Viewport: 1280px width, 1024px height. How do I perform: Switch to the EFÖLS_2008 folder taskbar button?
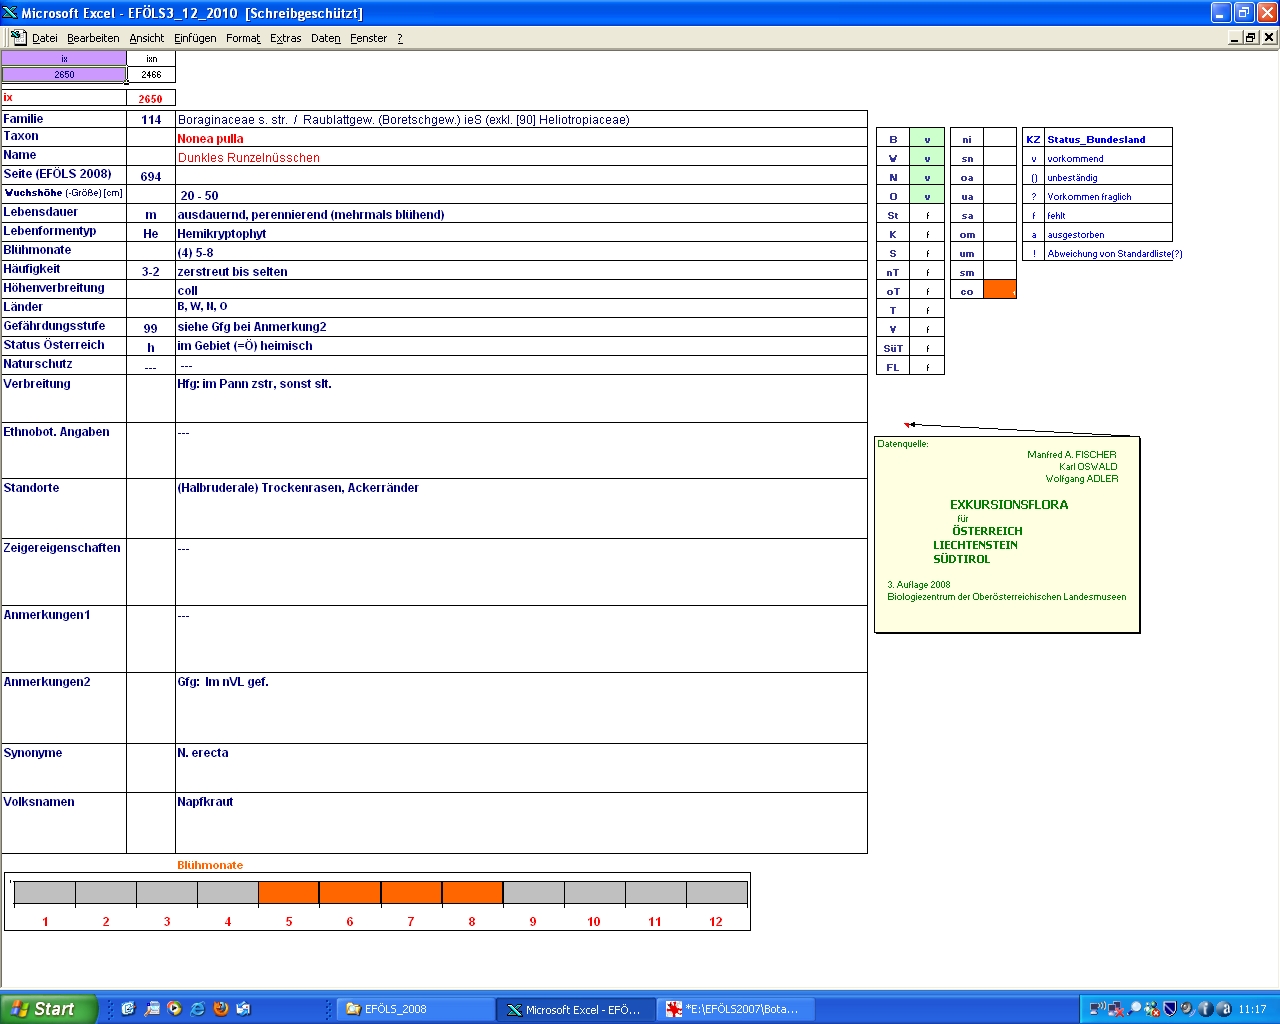click(415, 1009)
